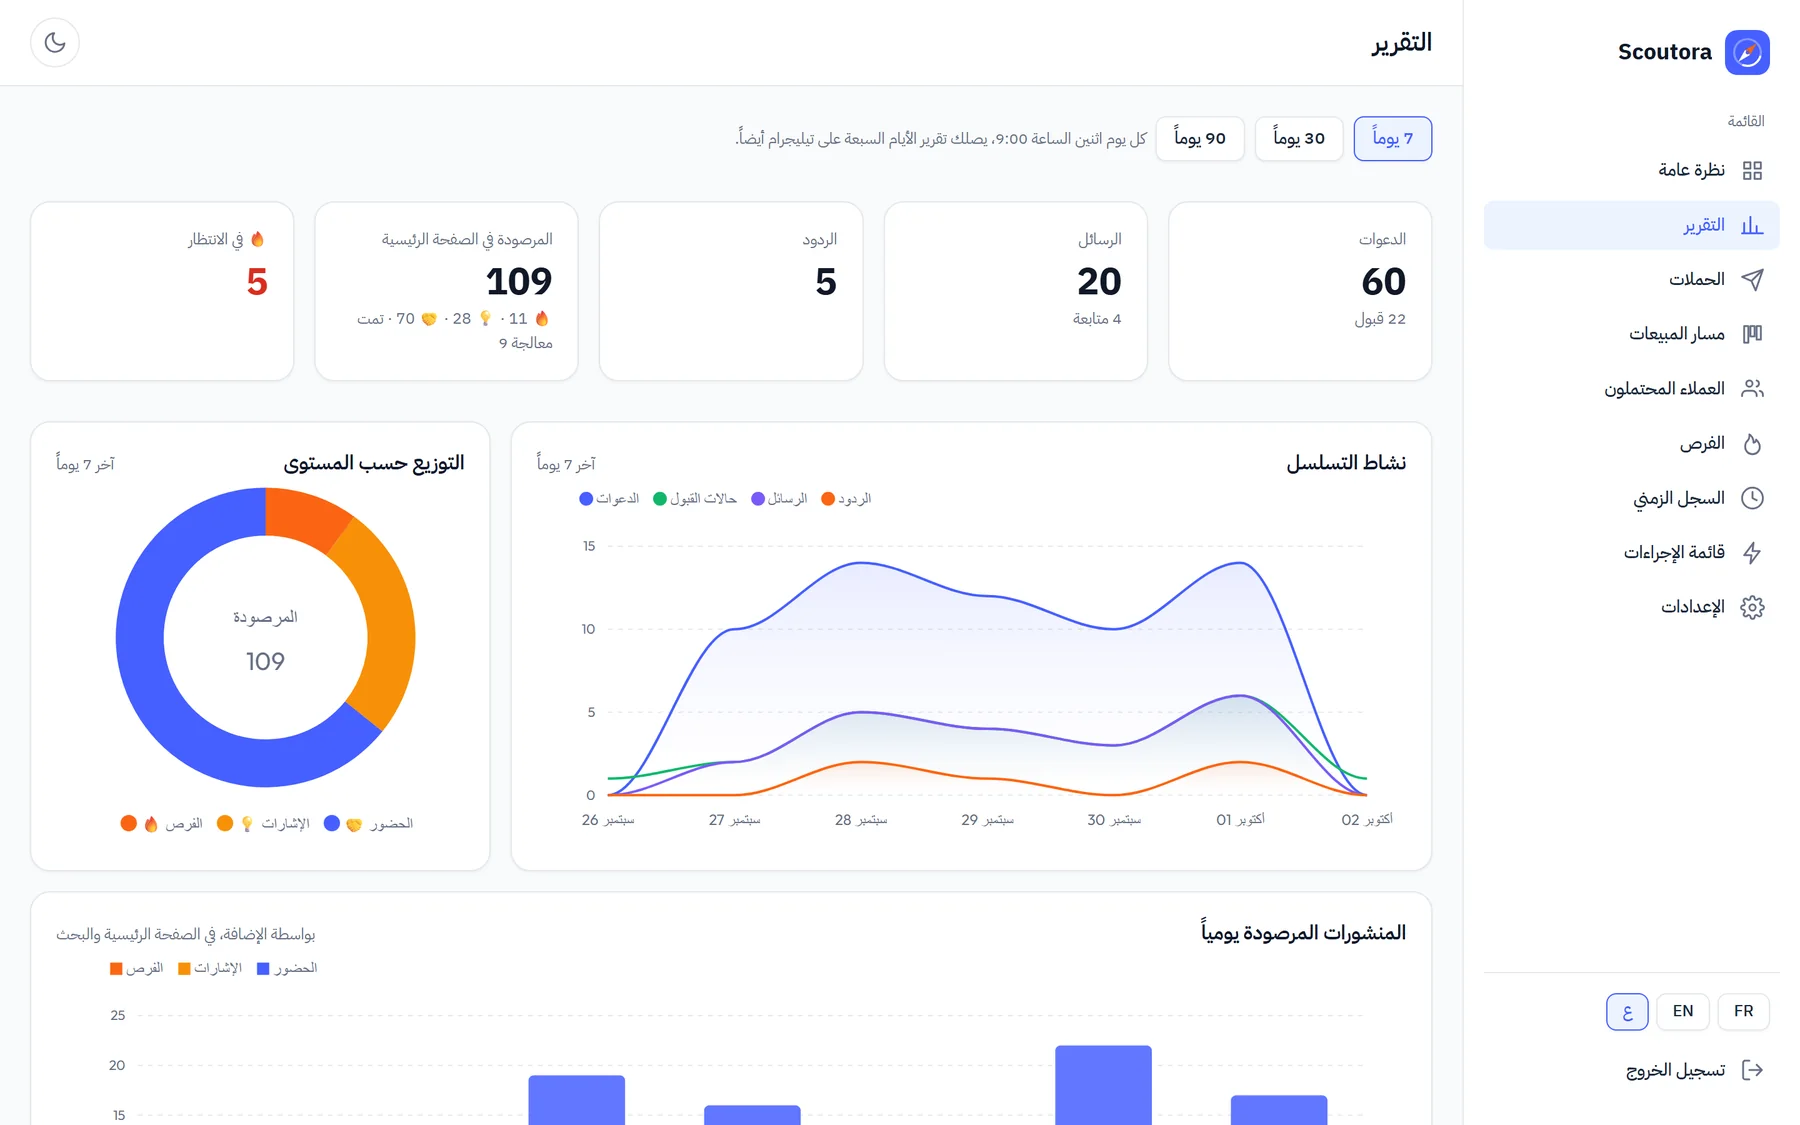This screenshot has height=1125, width=1800.
Task: Click the السجل الزمني clock icon
Action: (x=1752, y=498)
